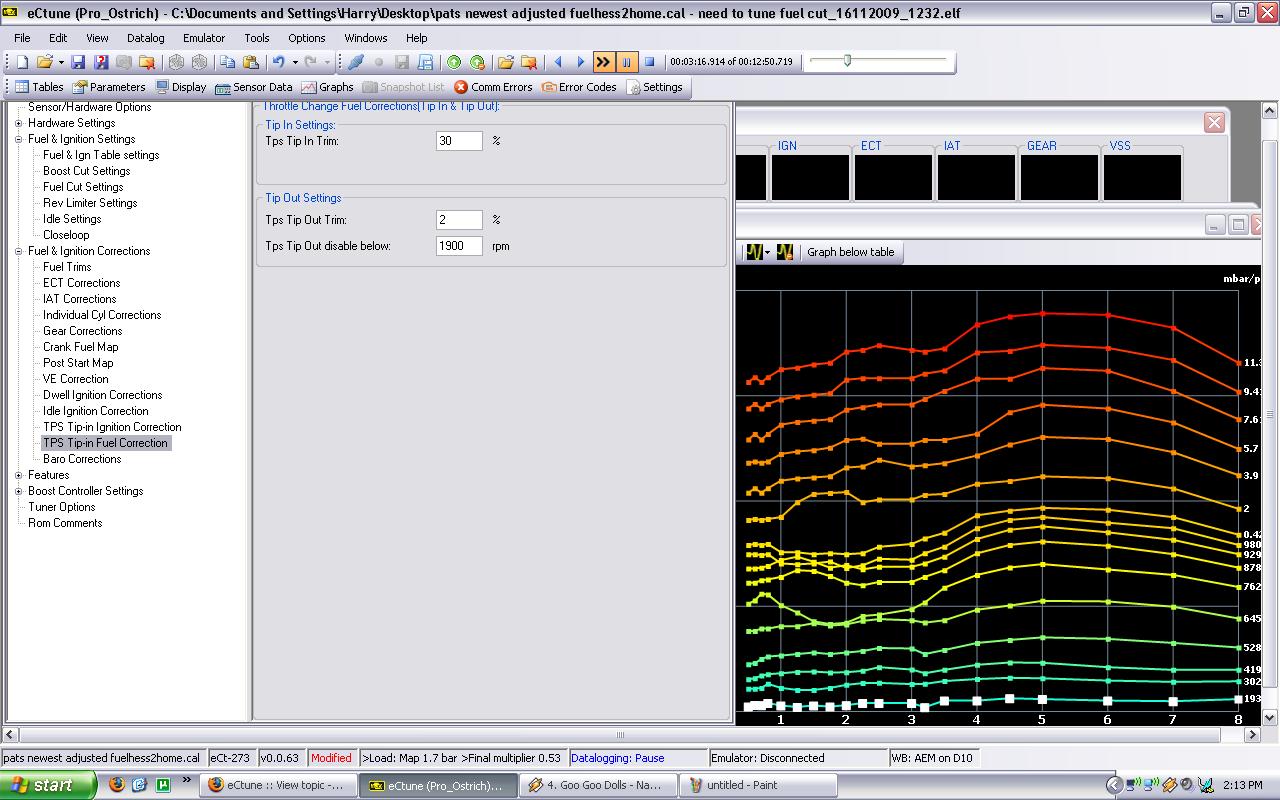Open the Display view
Viewport: 1280px width, 800px height.
coord(181,87)
